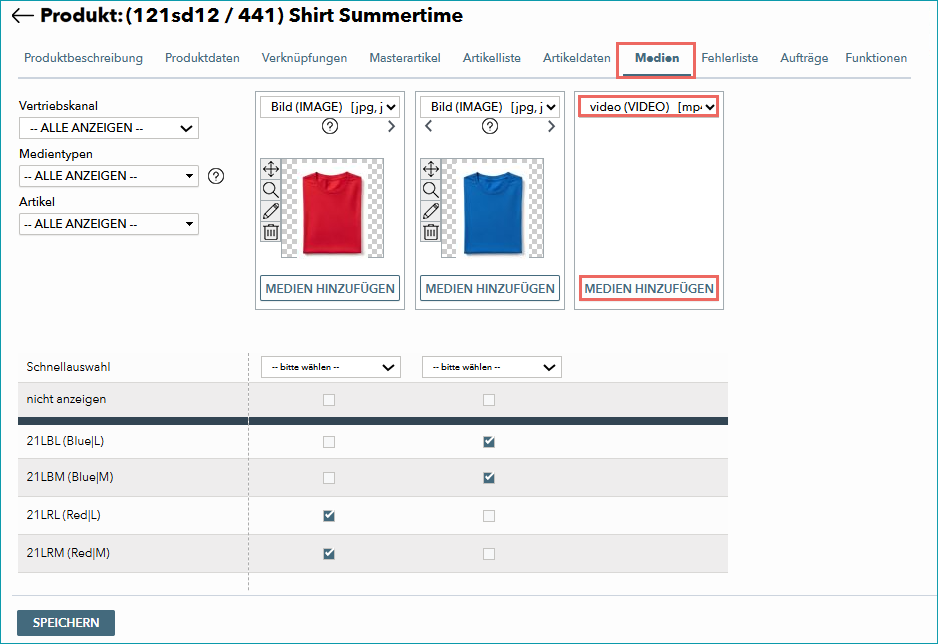Switch to the Produktbeschreibung tab
The image size is (938, 644).
click(83, 58)
